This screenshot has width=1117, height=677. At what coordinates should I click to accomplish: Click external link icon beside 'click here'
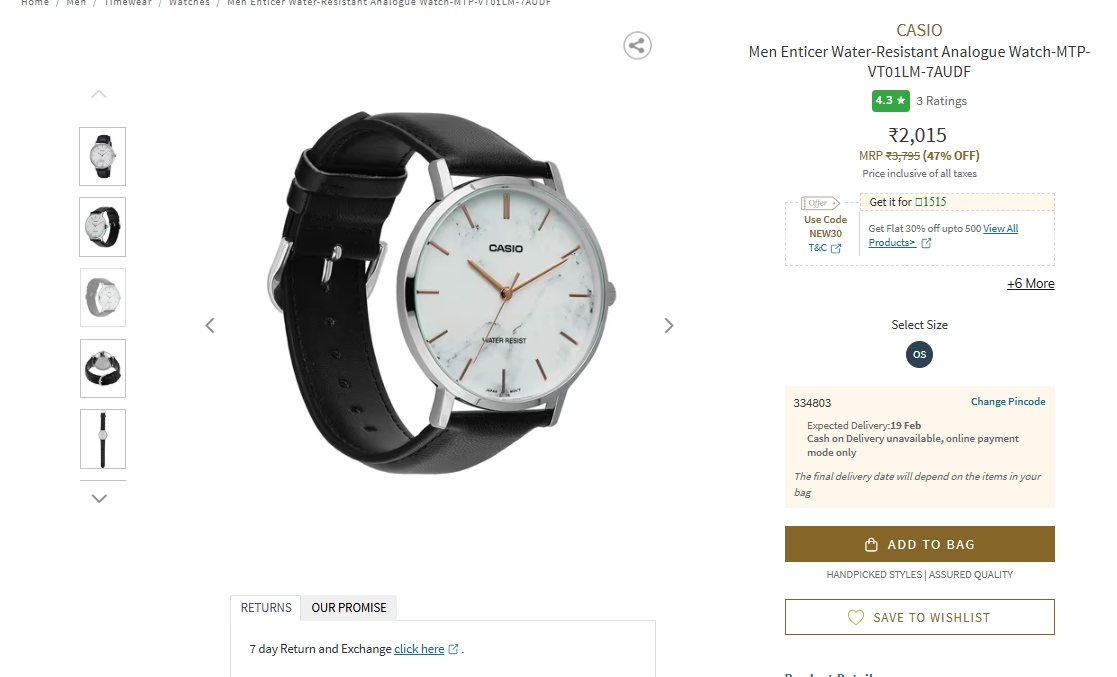(x=453, y=649)
